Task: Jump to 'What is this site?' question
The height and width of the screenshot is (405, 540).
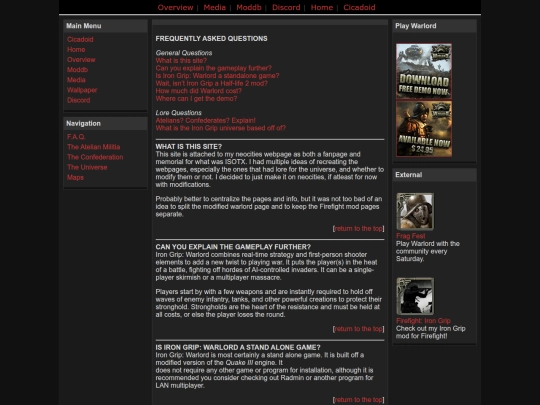Action: click(181, 61)
